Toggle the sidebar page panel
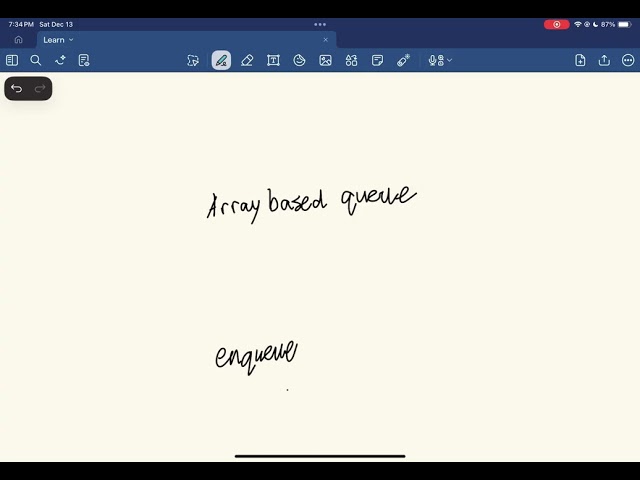 click(12, 60)
